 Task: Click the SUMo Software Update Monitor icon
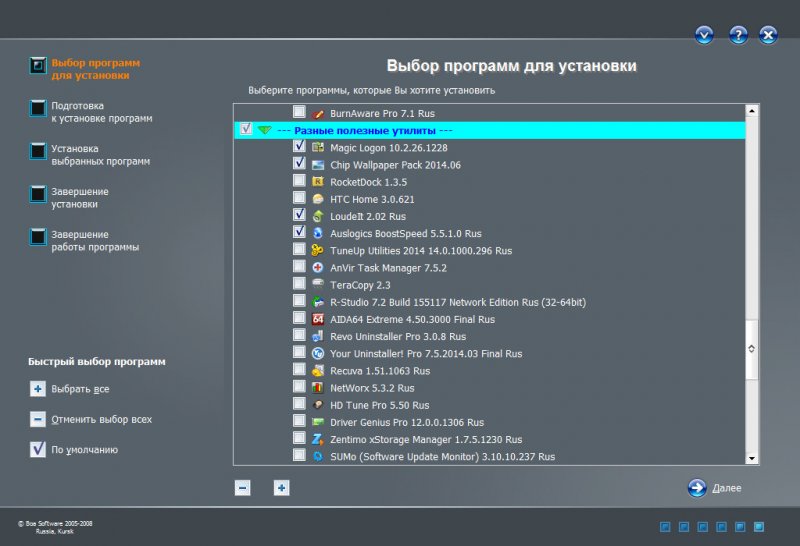318,457
